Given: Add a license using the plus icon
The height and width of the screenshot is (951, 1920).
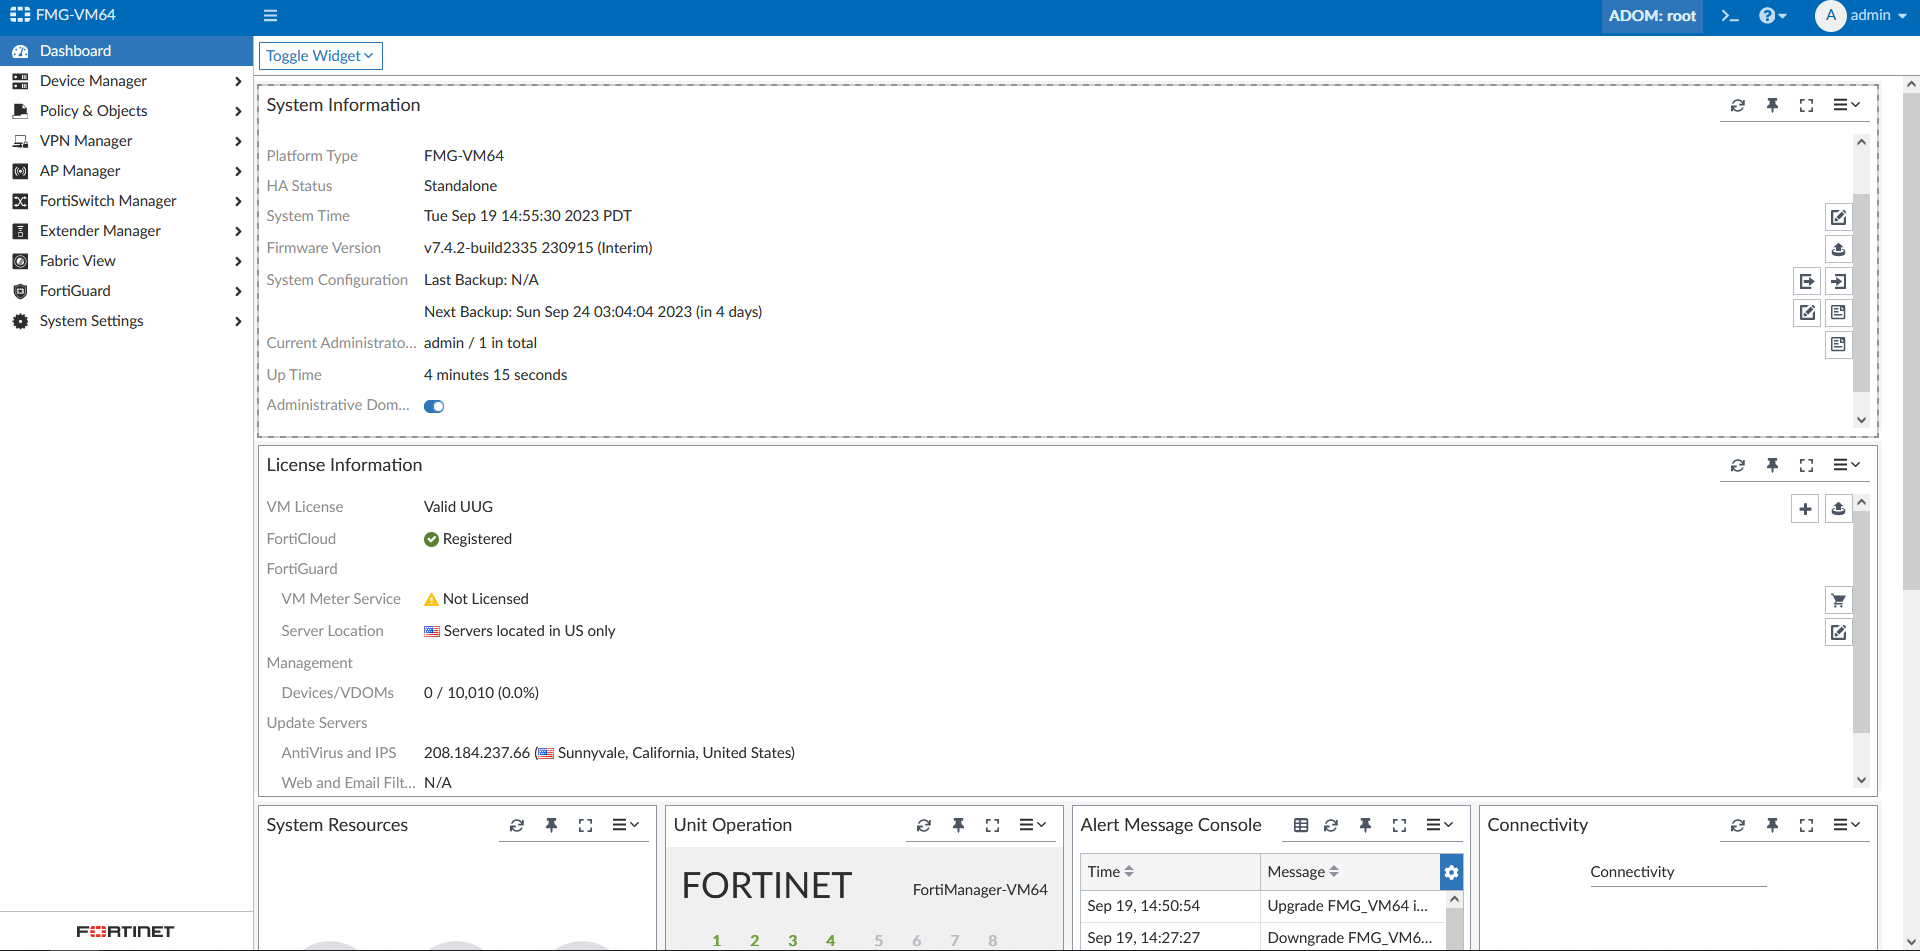Looking at the screenshot, I should click(x=1805, y=508).
